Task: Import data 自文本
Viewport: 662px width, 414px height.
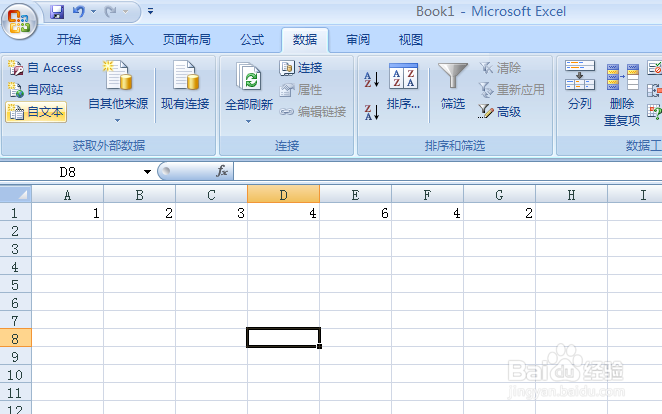Action: tap(36, 112)
